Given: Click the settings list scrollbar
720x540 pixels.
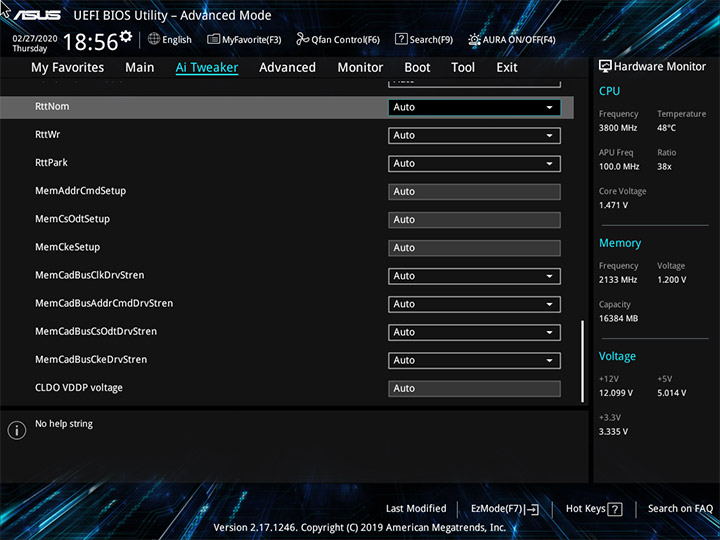Looking at the screenshot, I should pyautogui.click(x=583, y=361).
